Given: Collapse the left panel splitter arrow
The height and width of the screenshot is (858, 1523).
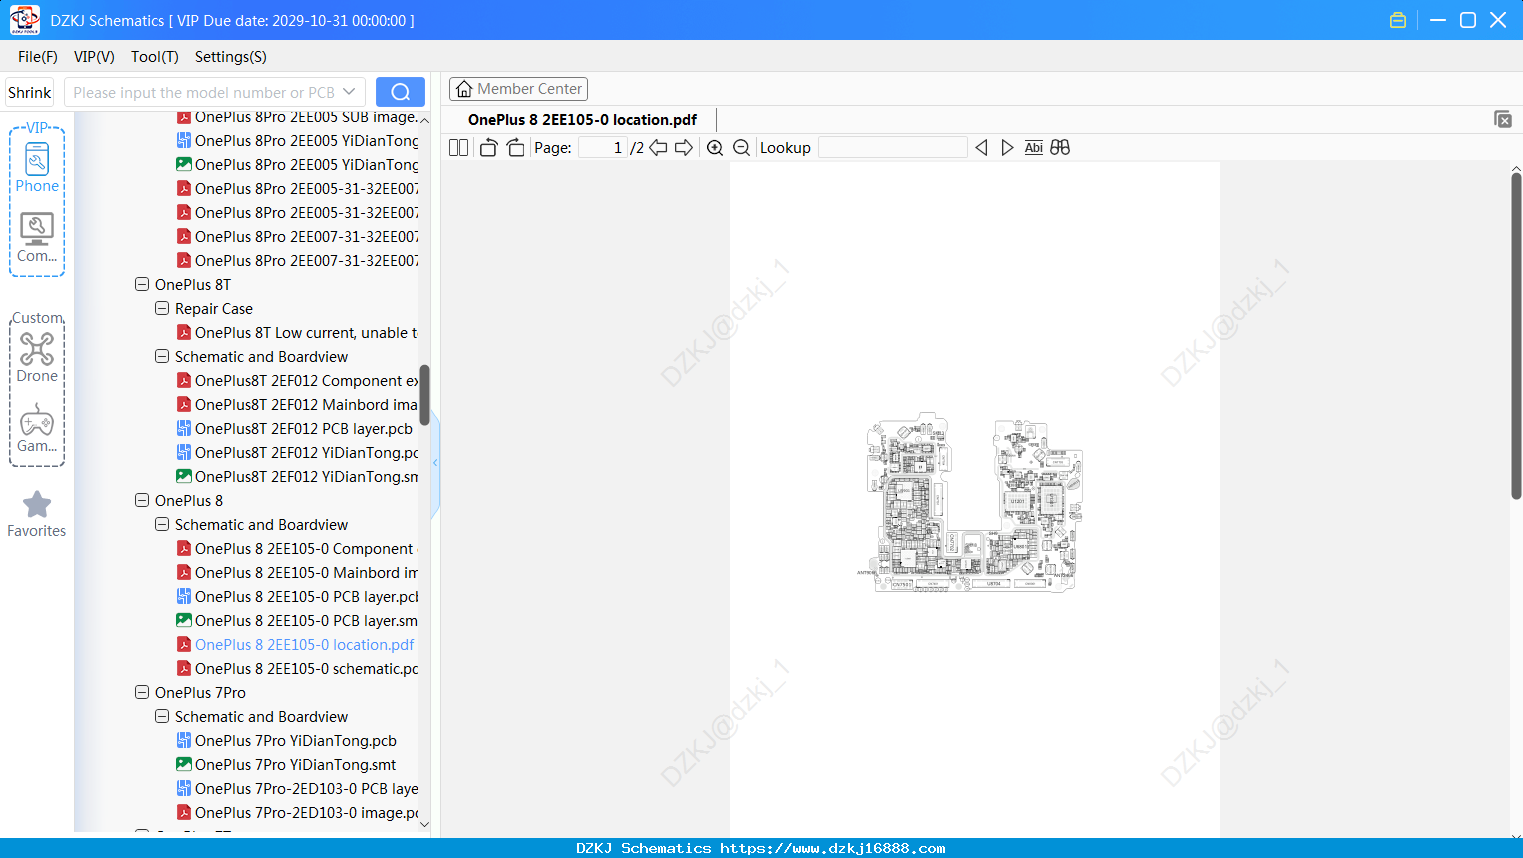Looking at the screenshot, I should click(x=435, y=463).
